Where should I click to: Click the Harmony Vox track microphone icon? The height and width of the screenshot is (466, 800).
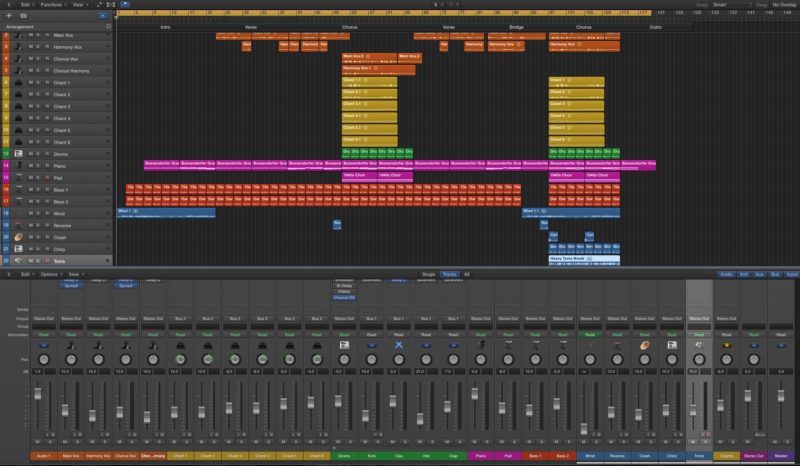click(x=18, y=47)
